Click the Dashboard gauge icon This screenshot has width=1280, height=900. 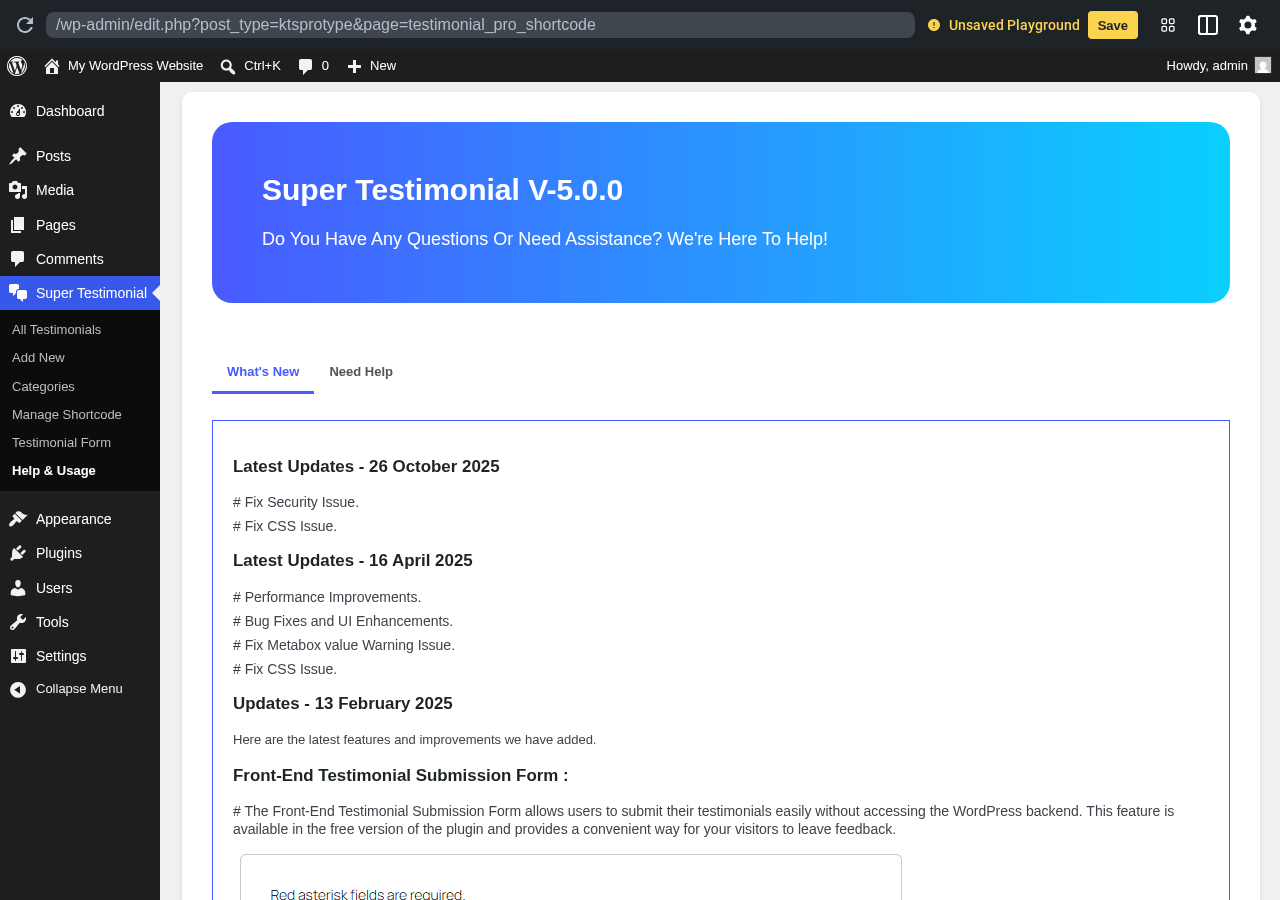(18, 111)
